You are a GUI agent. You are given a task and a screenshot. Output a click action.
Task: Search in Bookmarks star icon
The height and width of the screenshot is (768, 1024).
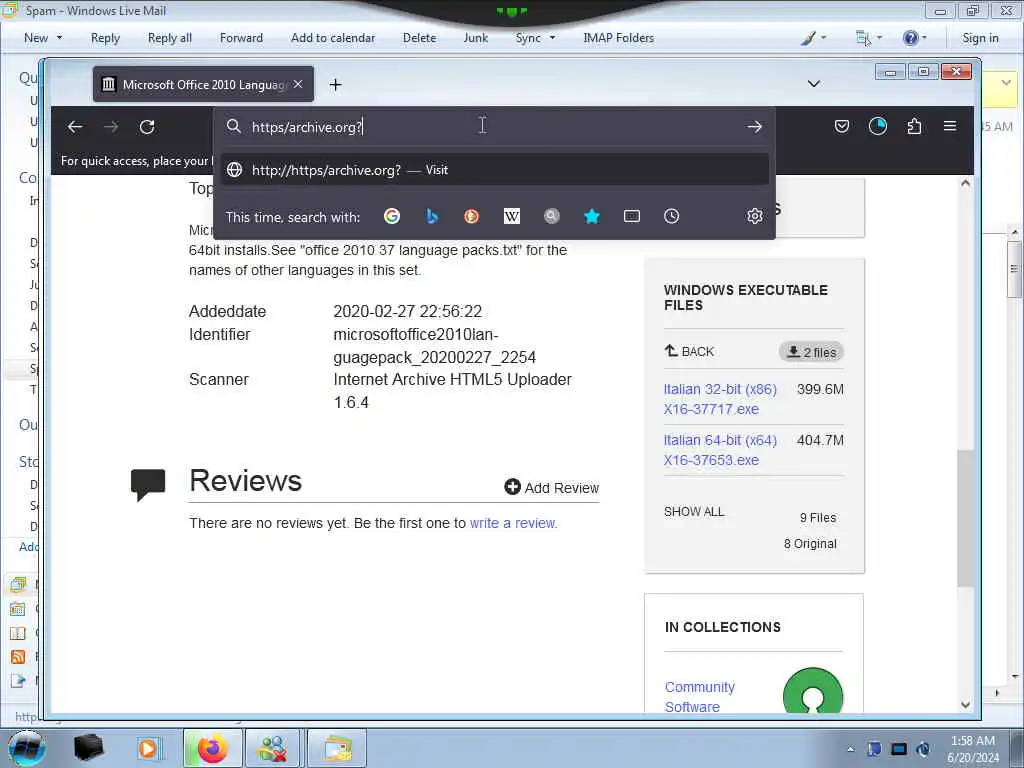592,216
